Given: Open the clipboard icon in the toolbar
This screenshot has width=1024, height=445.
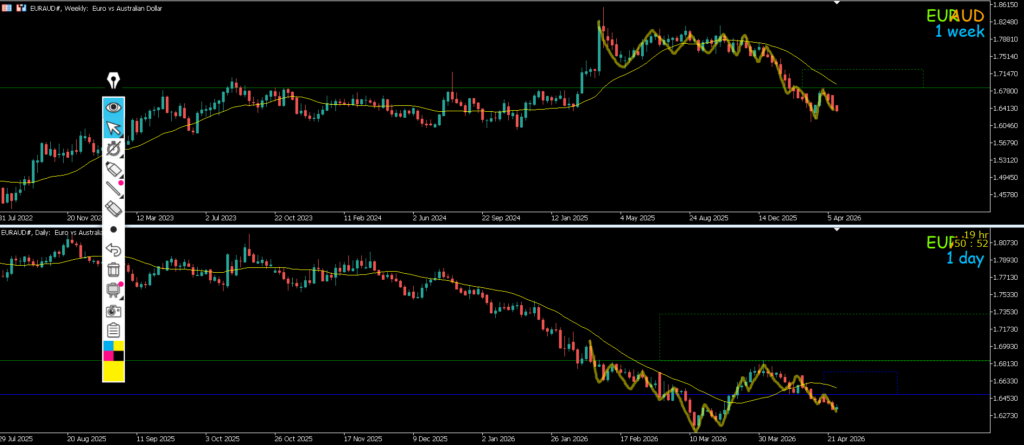Looking at the screenshot, I should coord(113,330).
